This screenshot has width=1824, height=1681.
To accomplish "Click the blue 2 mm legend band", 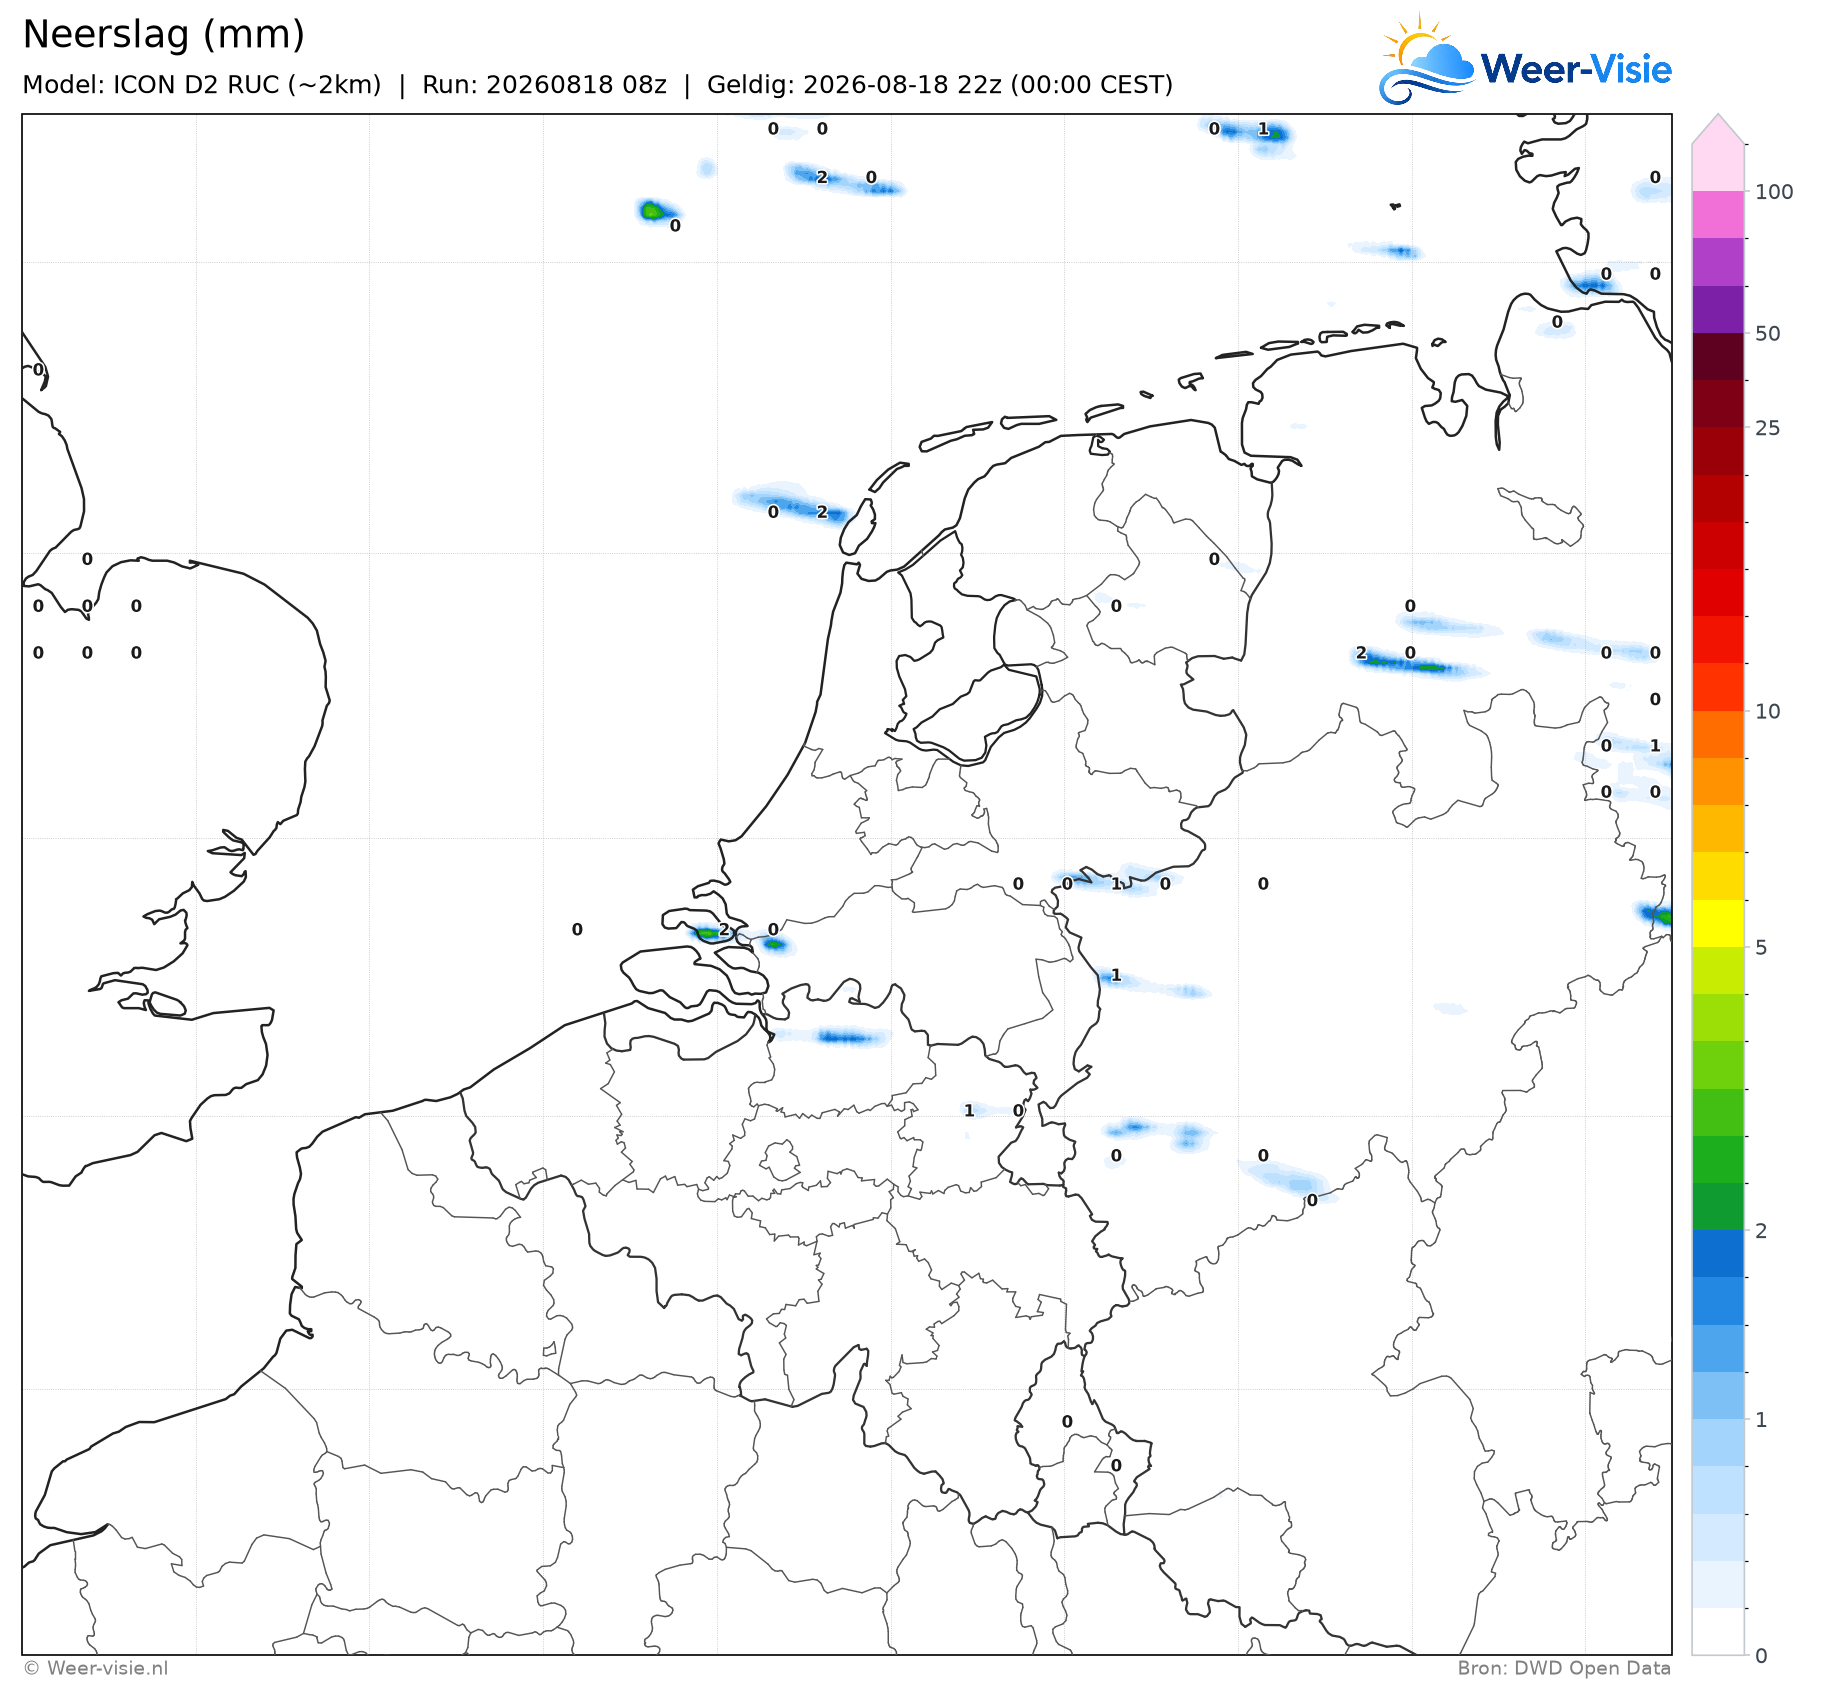I will (x=1718, y=1254).
